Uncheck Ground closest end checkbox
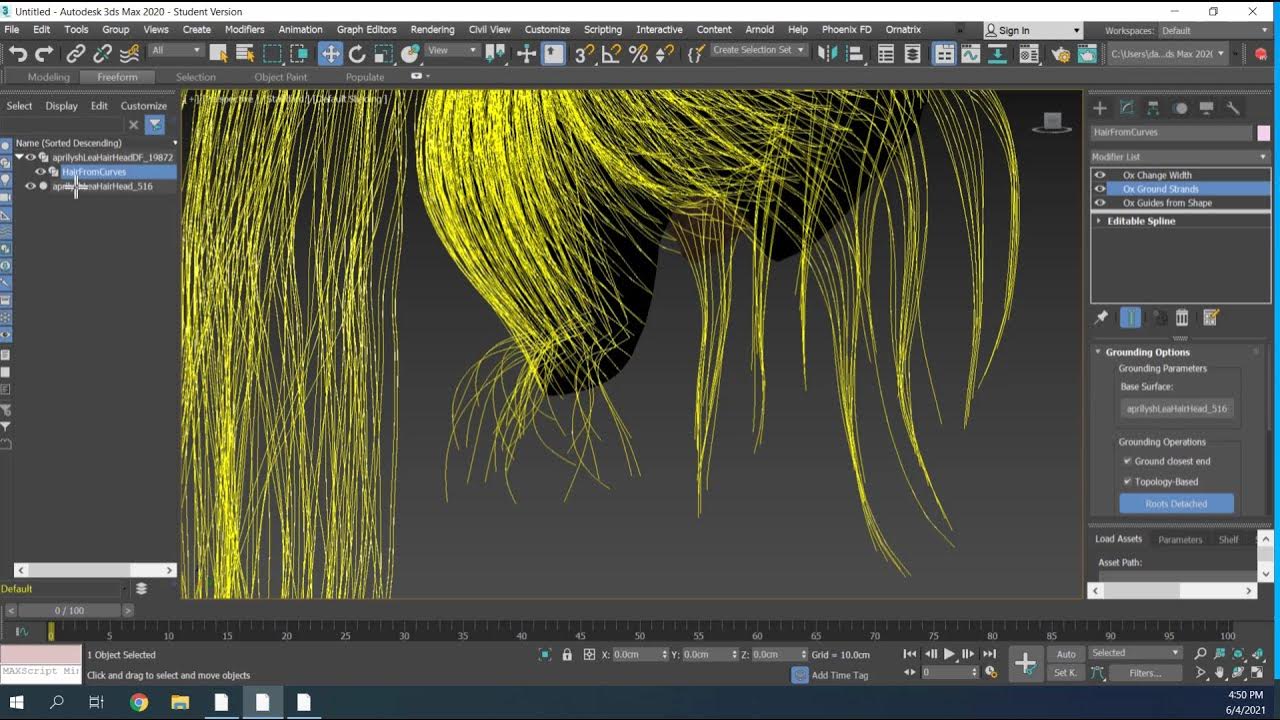The height and width of the screenshot is (720, 1280). tap(1127, 461)
